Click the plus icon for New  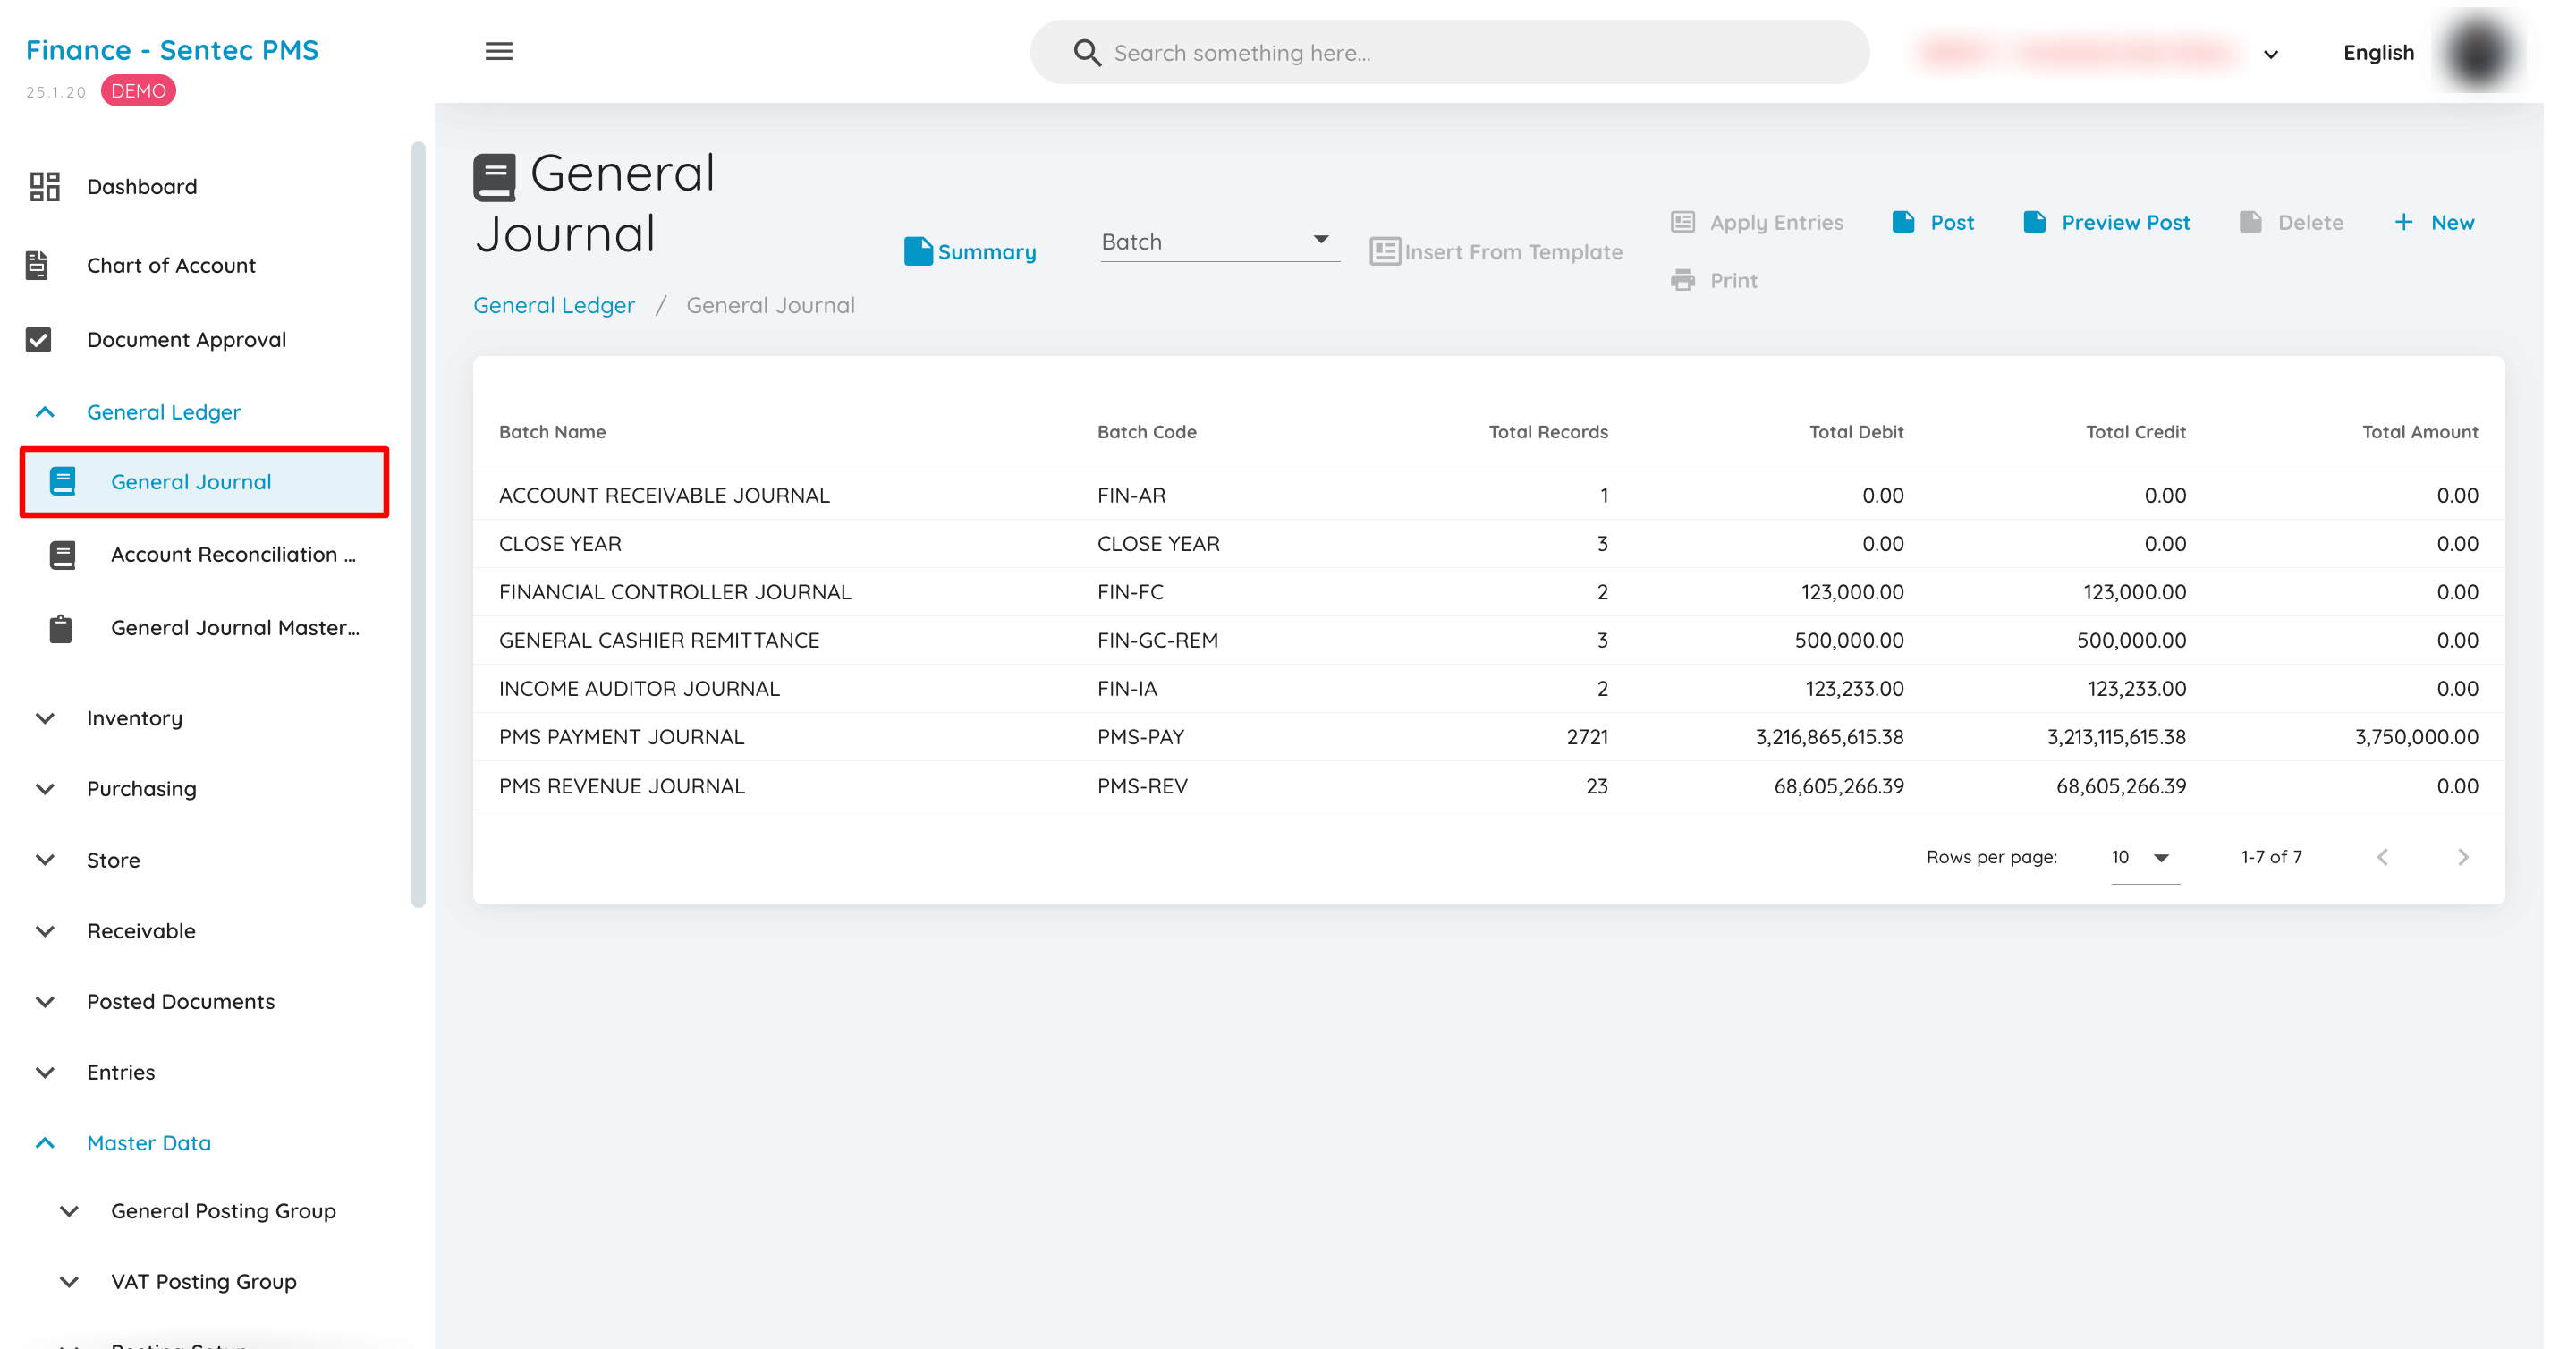[x=2403, y=222]
